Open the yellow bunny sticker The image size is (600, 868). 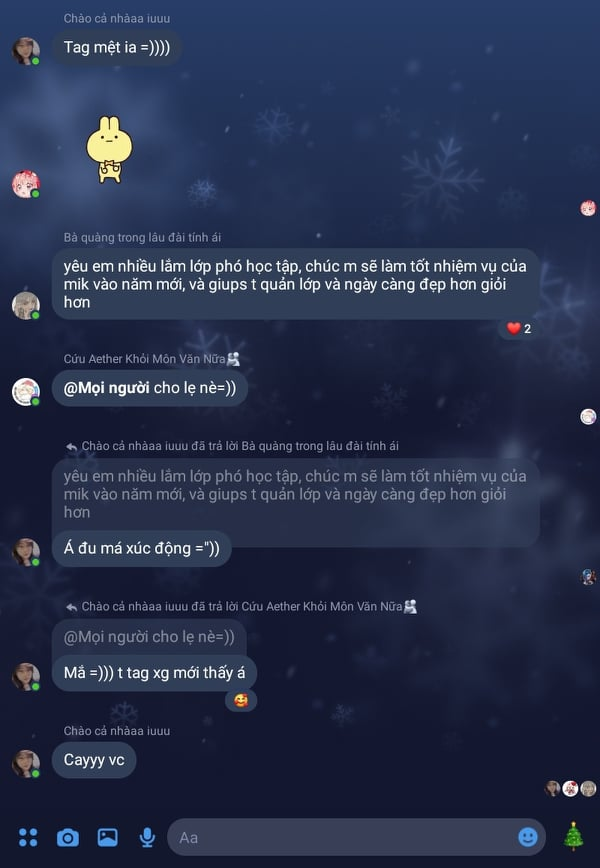[x=110, y=149]
